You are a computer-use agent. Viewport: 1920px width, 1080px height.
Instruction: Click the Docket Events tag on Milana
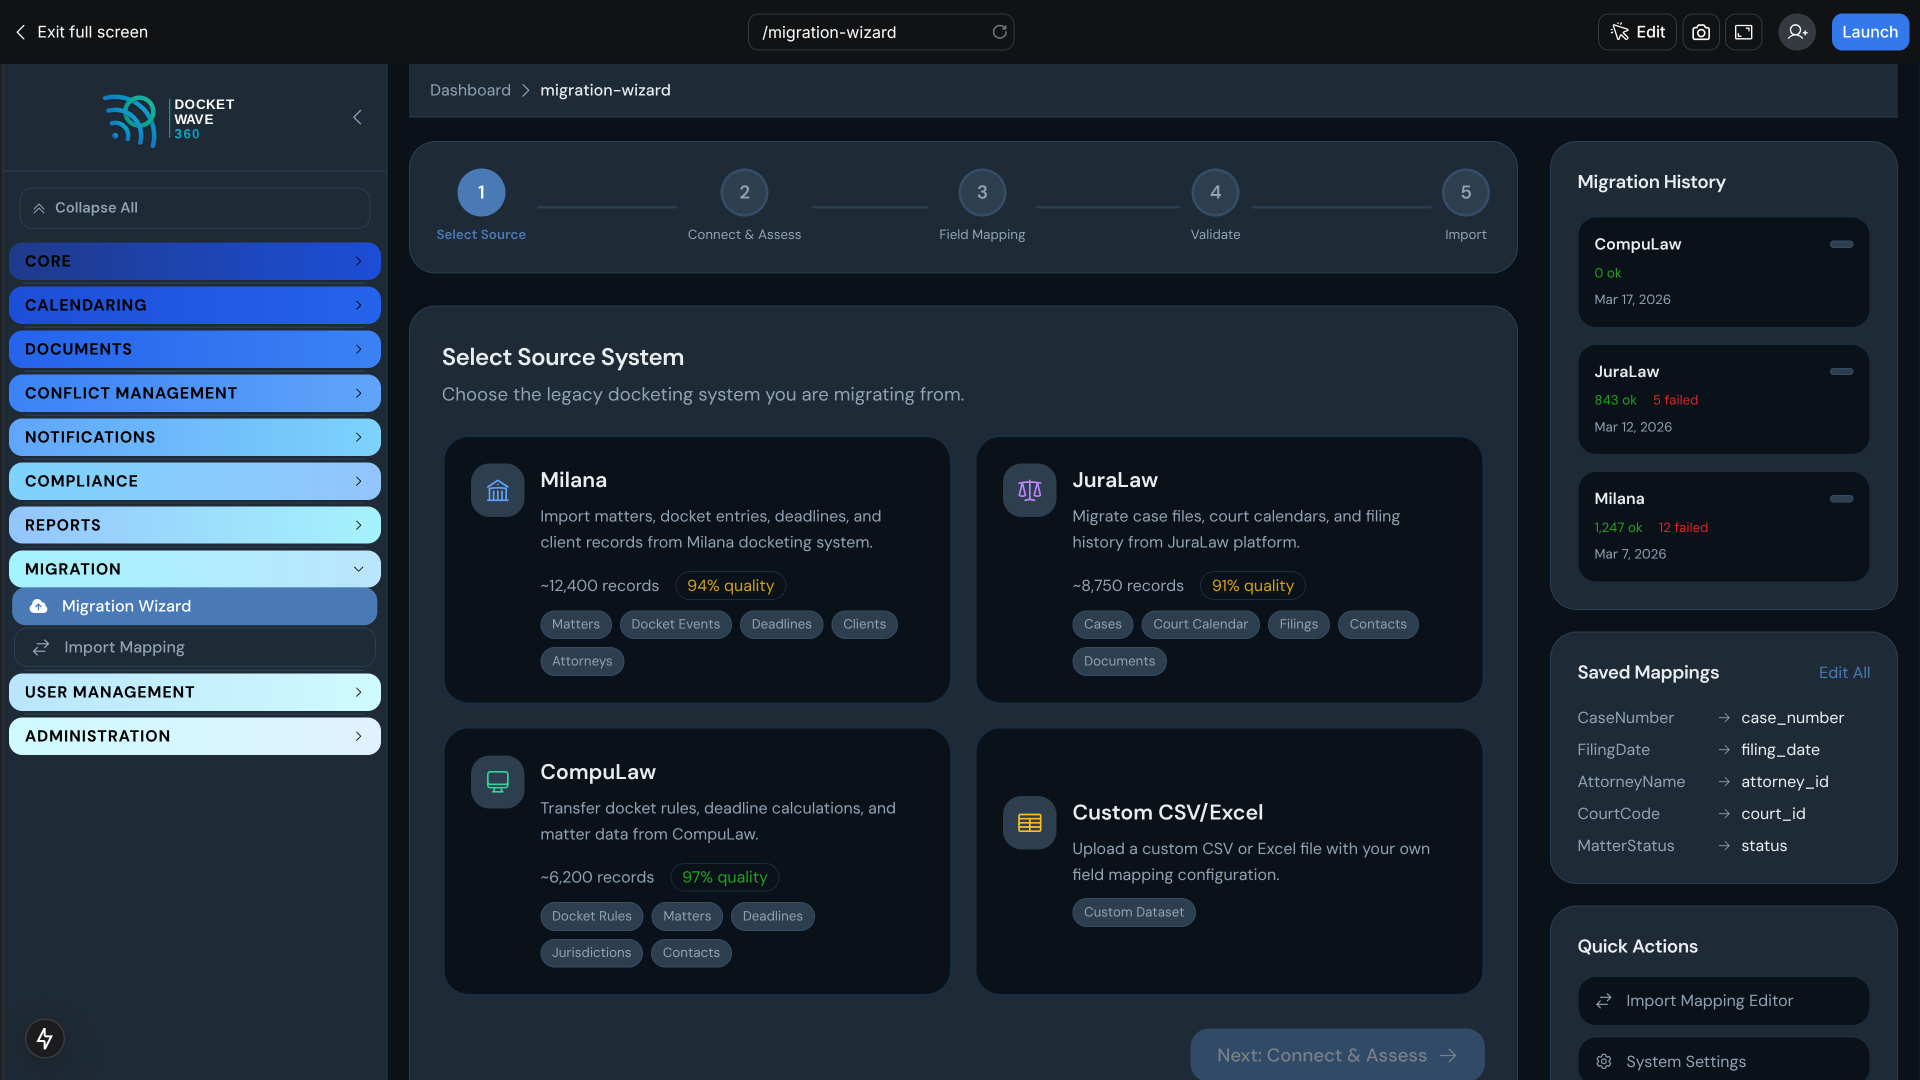click(x=675, y=624)
